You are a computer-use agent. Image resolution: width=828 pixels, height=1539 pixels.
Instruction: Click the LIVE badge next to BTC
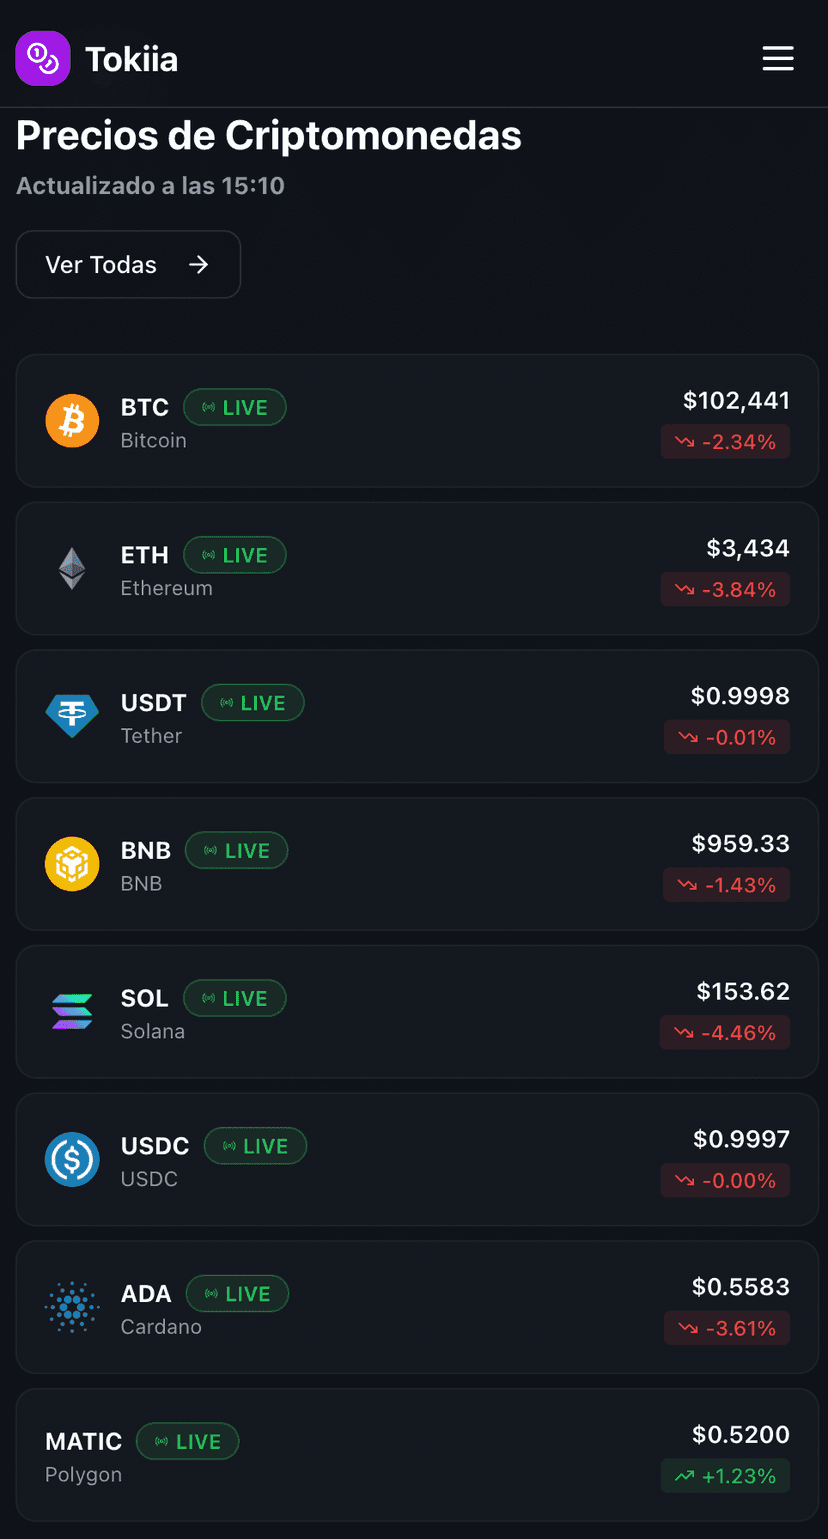click(x=235, y=408)
